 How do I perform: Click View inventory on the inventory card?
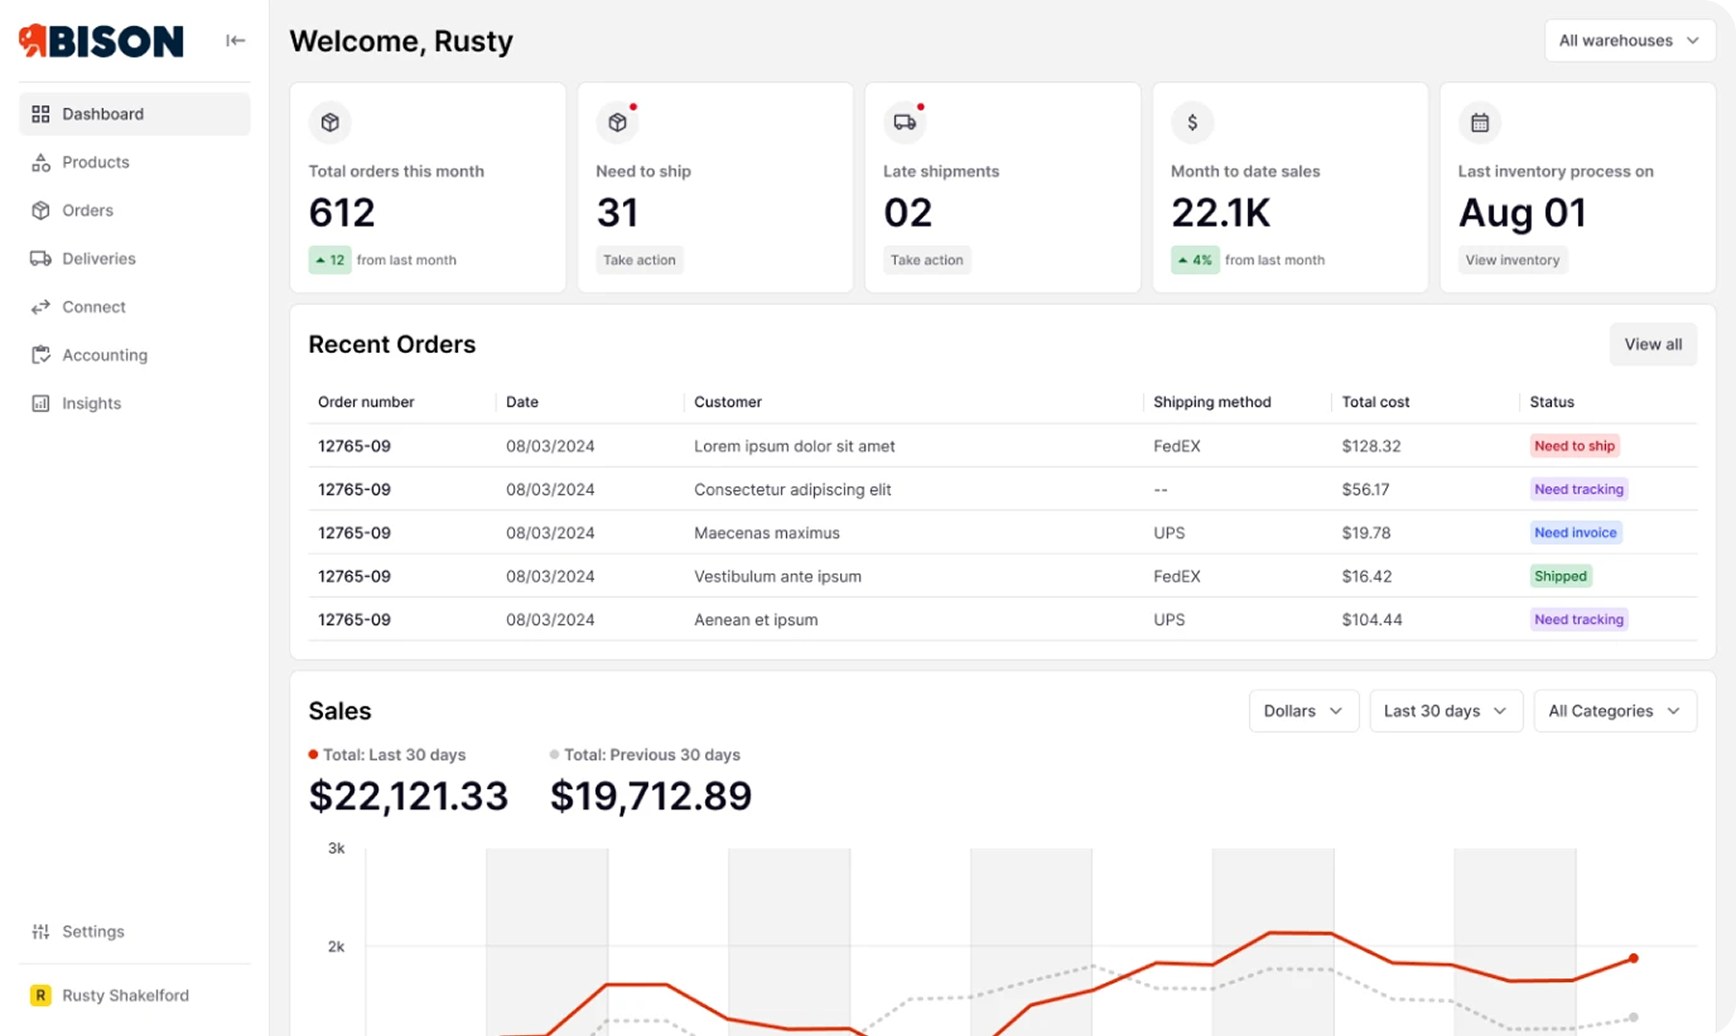tap(1512, 260)
